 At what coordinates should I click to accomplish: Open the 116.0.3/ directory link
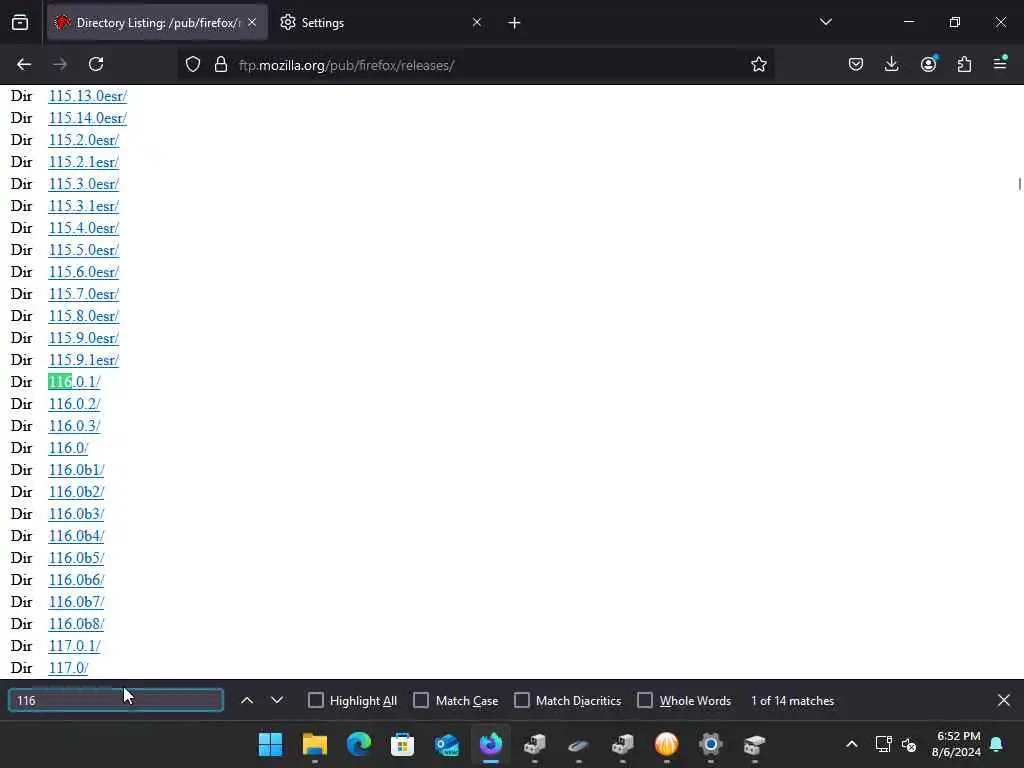point(74,426)
